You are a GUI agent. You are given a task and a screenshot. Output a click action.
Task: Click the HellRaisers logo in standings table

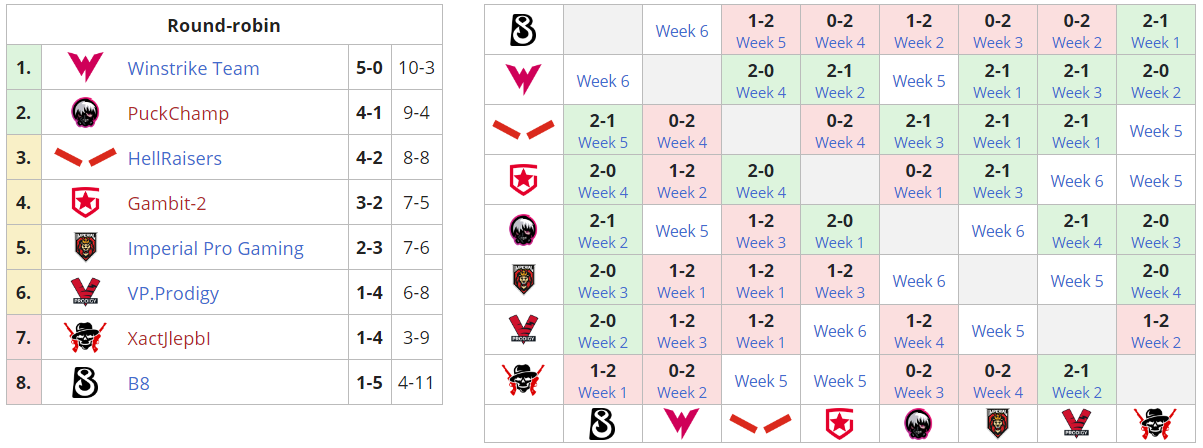click(x=85, y=158)
